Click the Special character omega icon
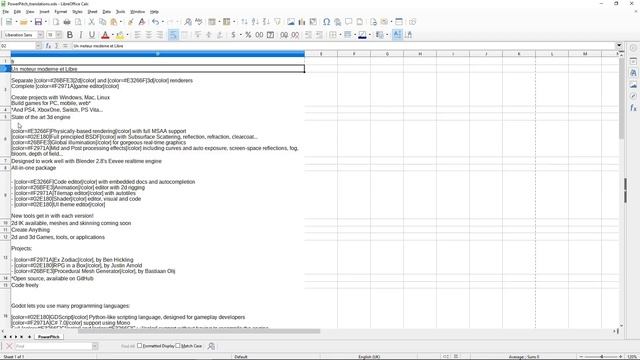This screenshot has width=640, height=360. tap(327, 22)
